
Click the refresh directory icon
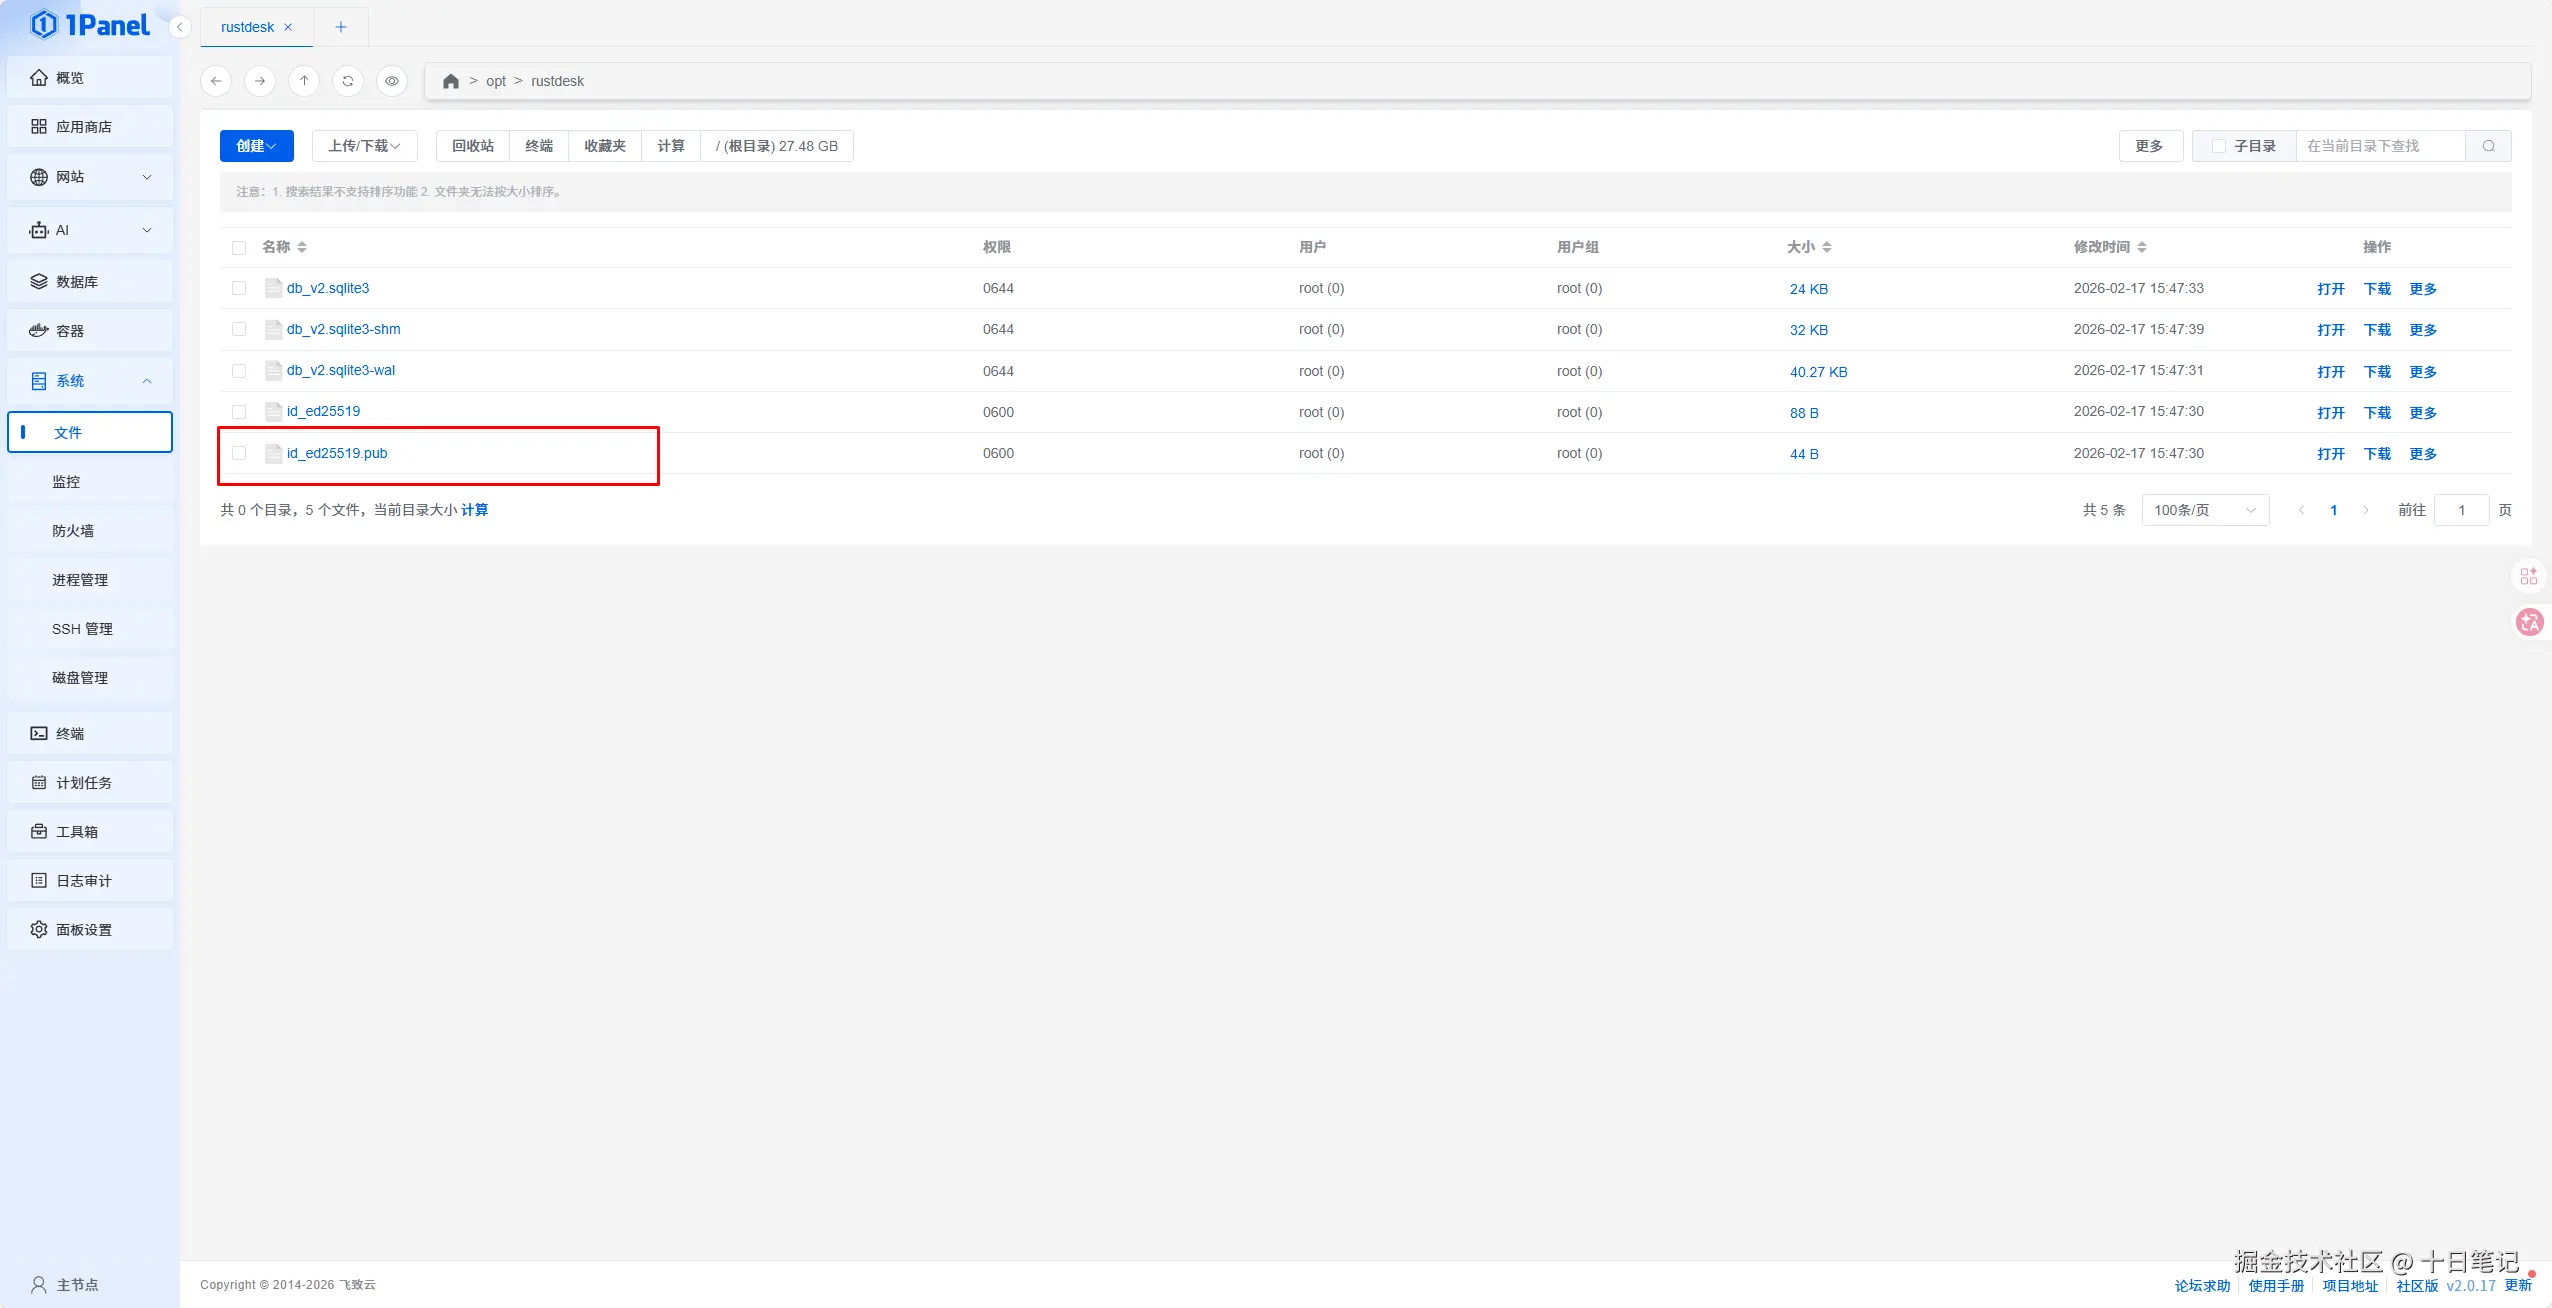coord(348,81)
